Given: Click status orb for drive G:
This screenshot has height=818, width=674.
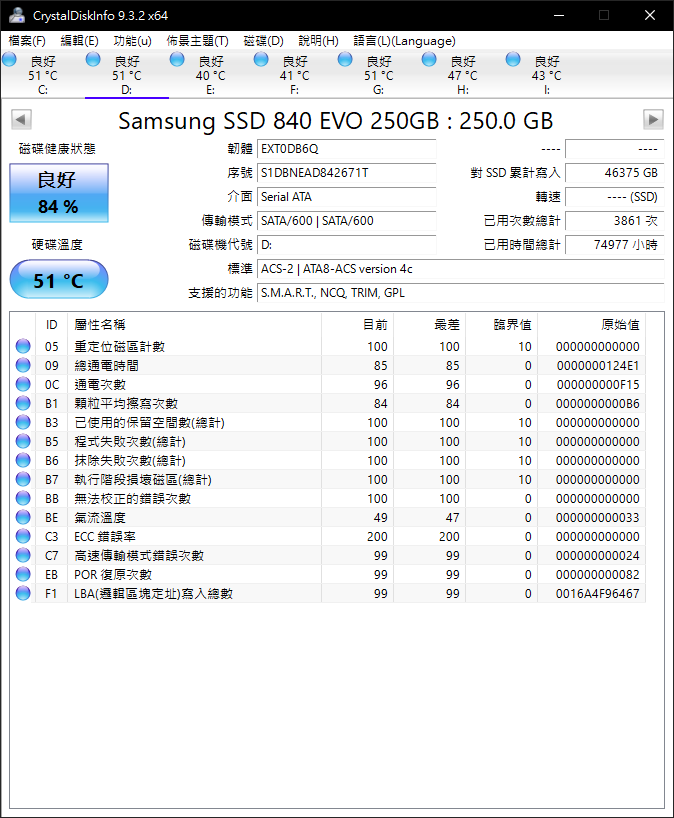Looking at the screenshot, I should 345,59.
